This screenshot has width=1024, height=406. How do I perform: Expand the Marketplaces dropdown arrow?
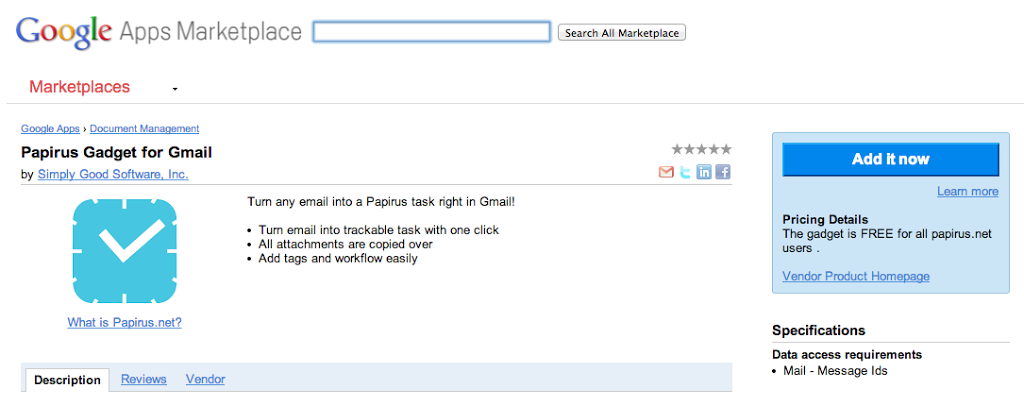tap(175, 89)
